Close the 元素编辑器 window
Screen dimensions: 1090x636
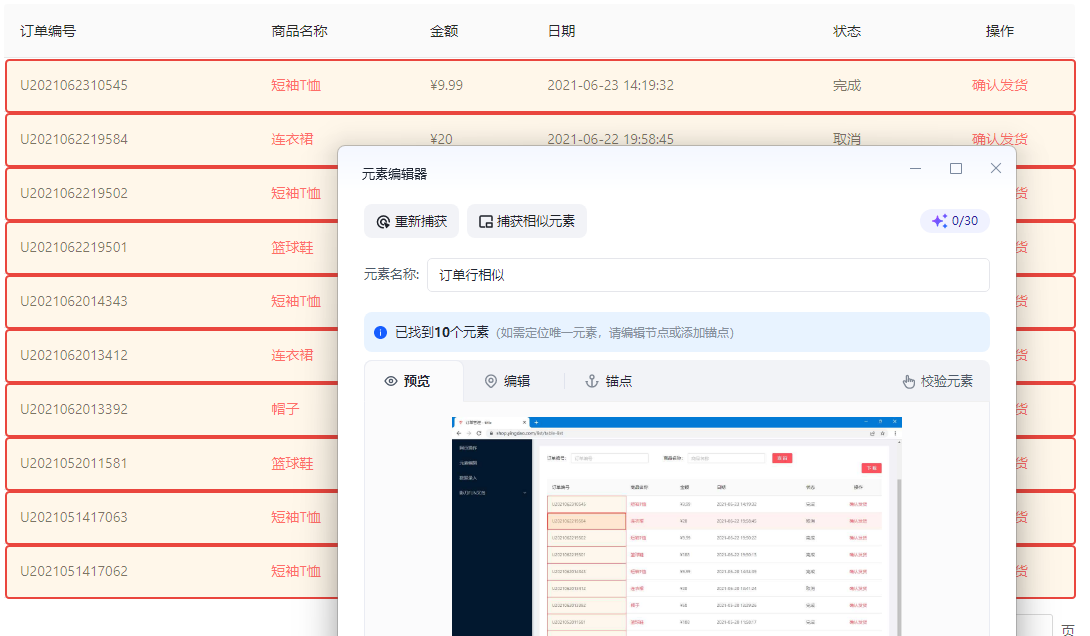(995, 168)
